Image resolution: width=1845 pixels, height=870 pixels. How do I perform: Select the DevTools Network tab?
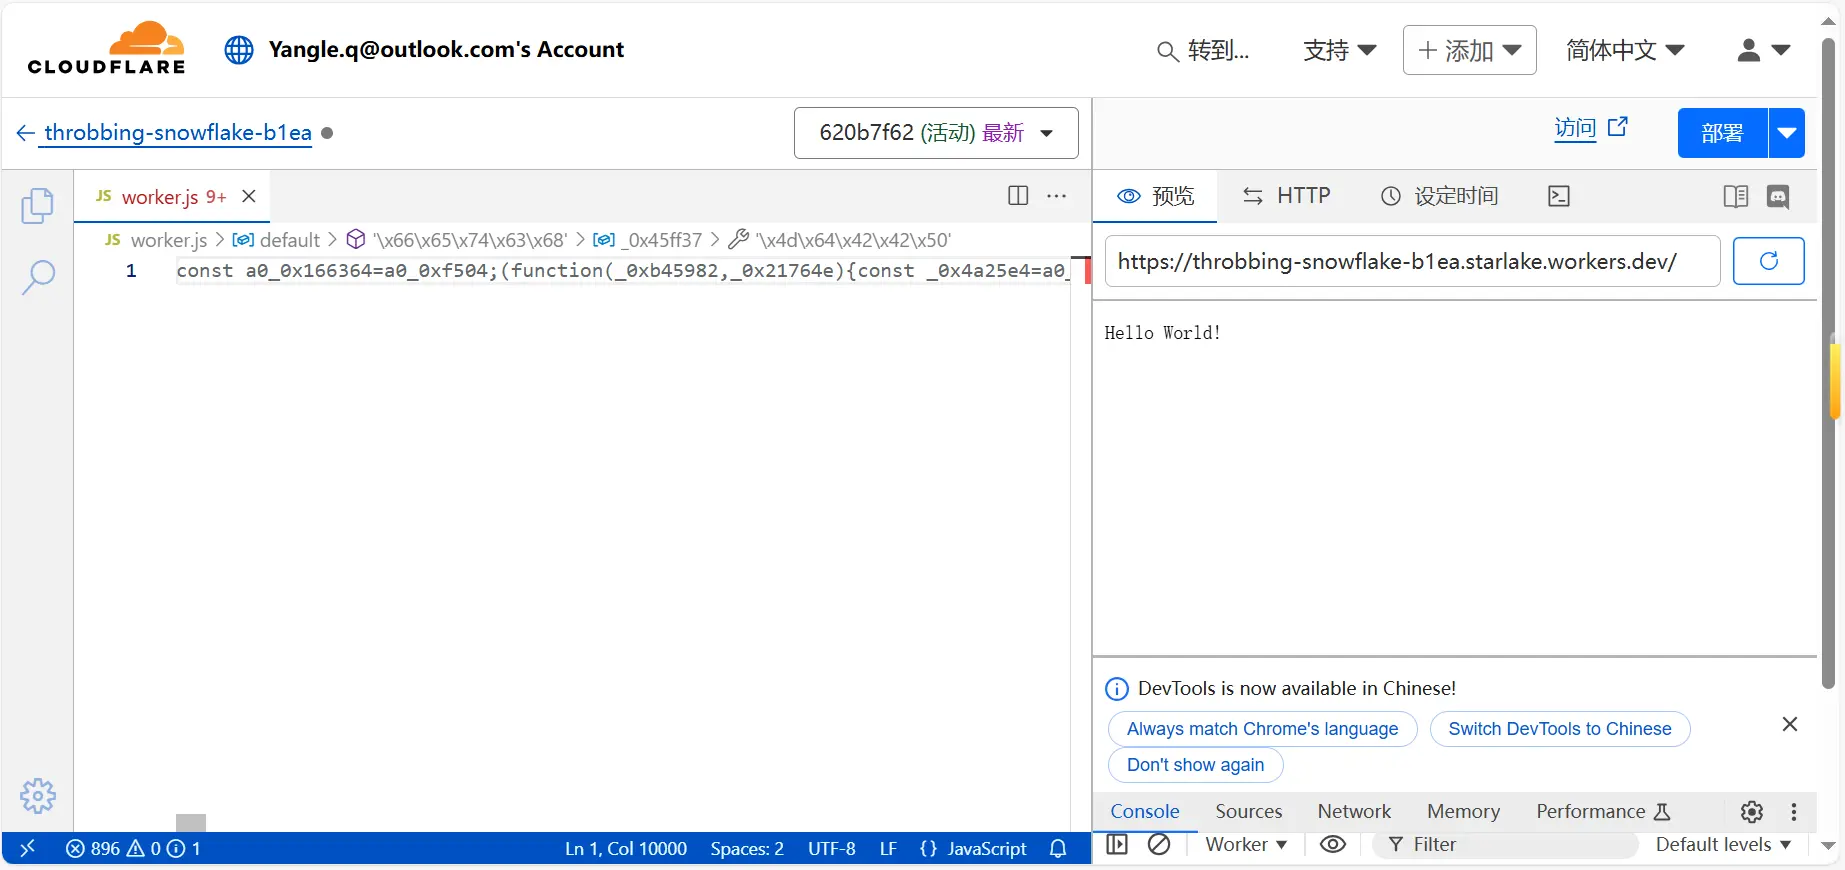[1354, 811]
